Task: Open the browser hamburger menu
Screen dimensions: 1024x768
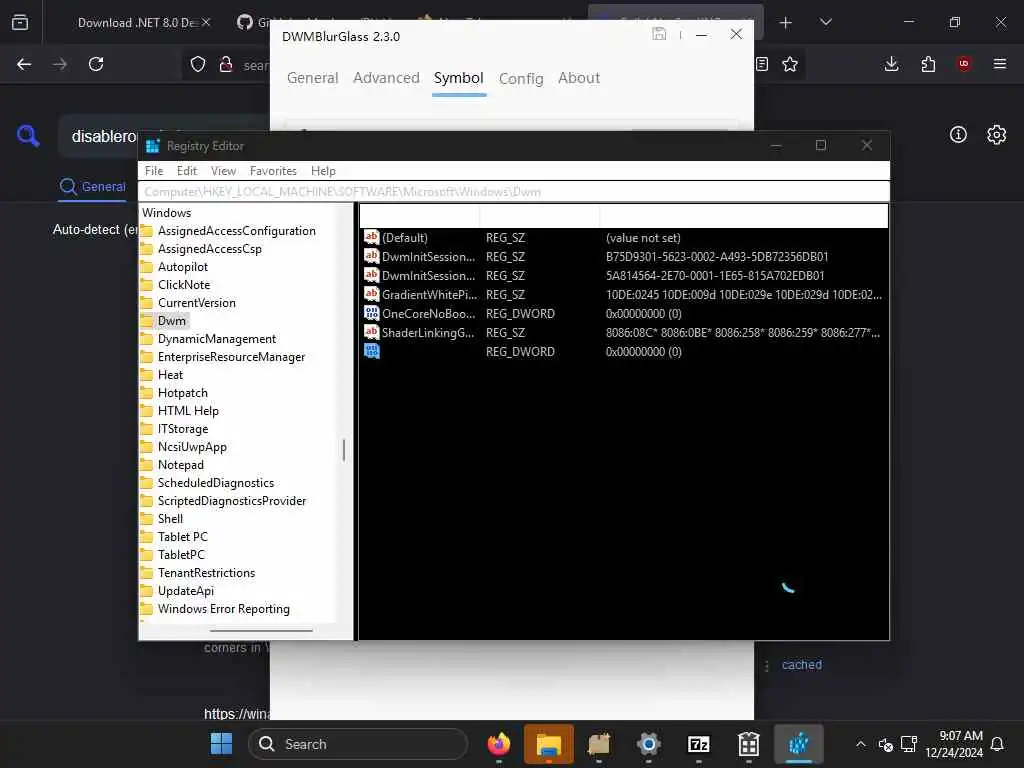Action: [x=1000, y=64]
